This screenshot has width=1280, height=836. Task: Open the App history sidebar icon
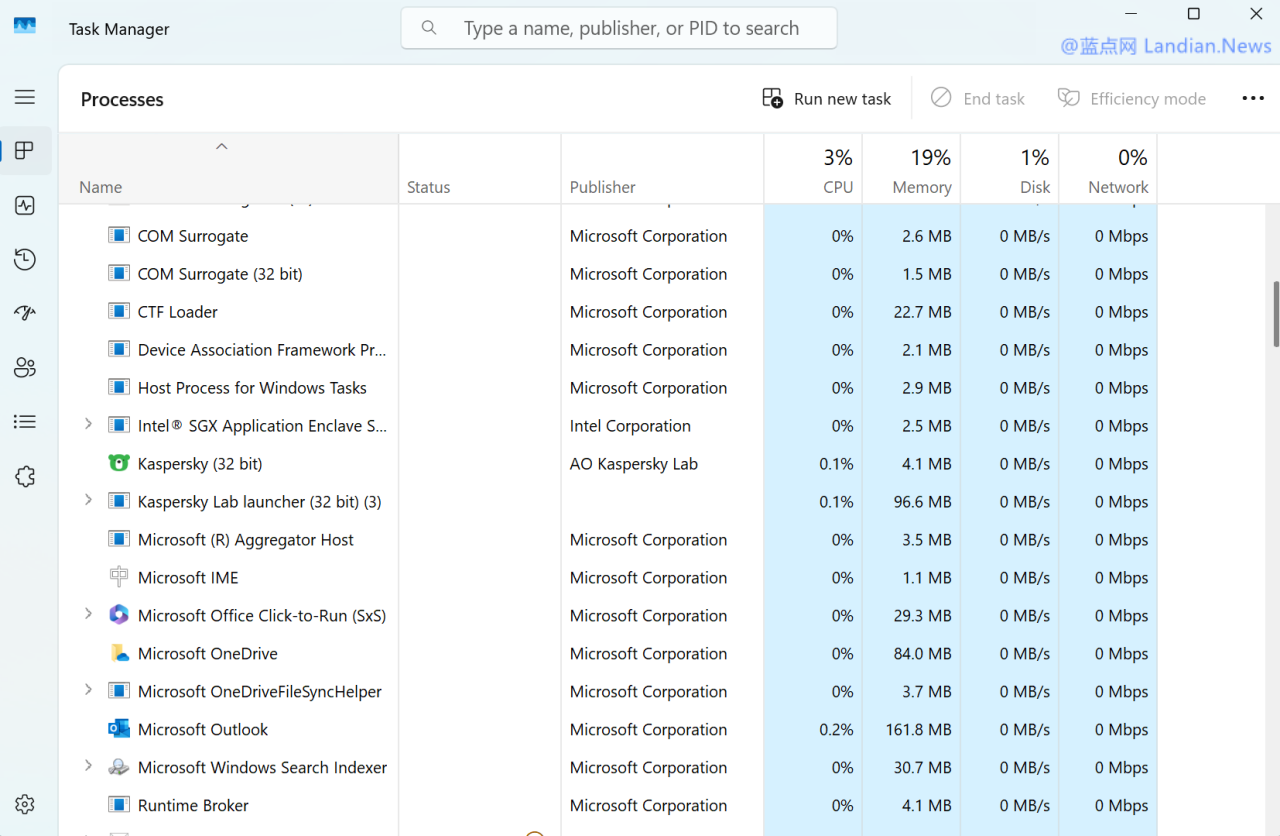(25, 260)
